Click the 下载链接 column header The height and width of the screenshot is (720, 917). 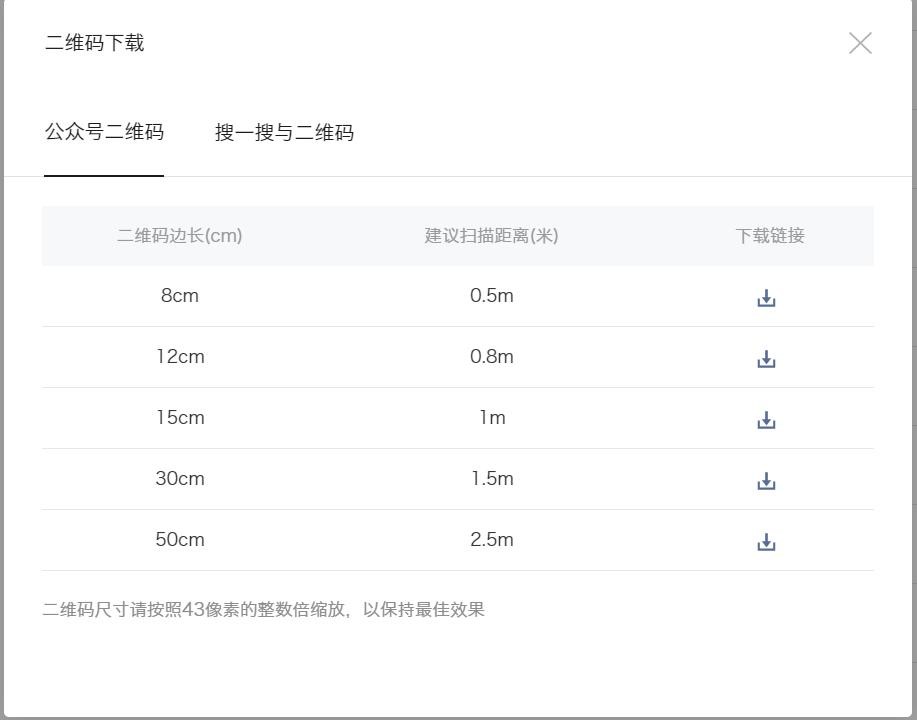click(x=770, y=236)
